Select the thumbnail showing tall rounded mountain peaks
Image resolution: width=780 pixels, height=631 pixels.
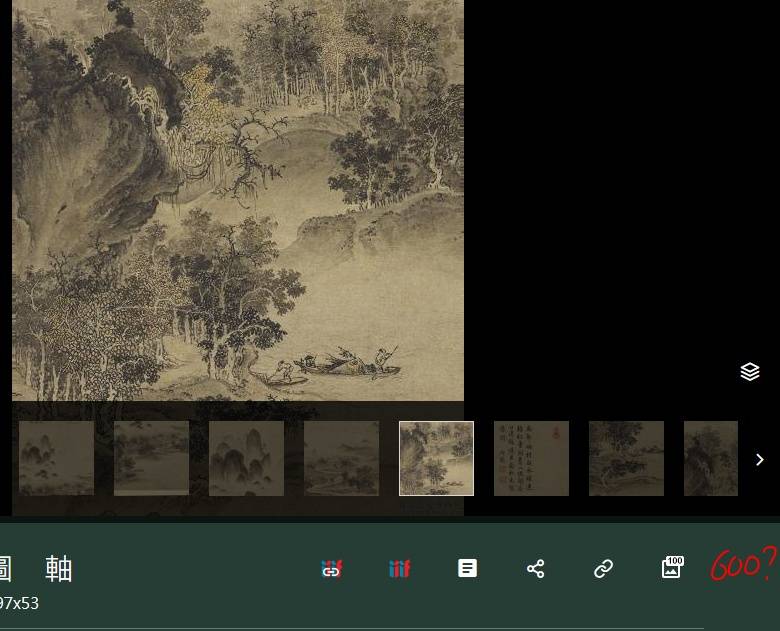coord(246,458)
